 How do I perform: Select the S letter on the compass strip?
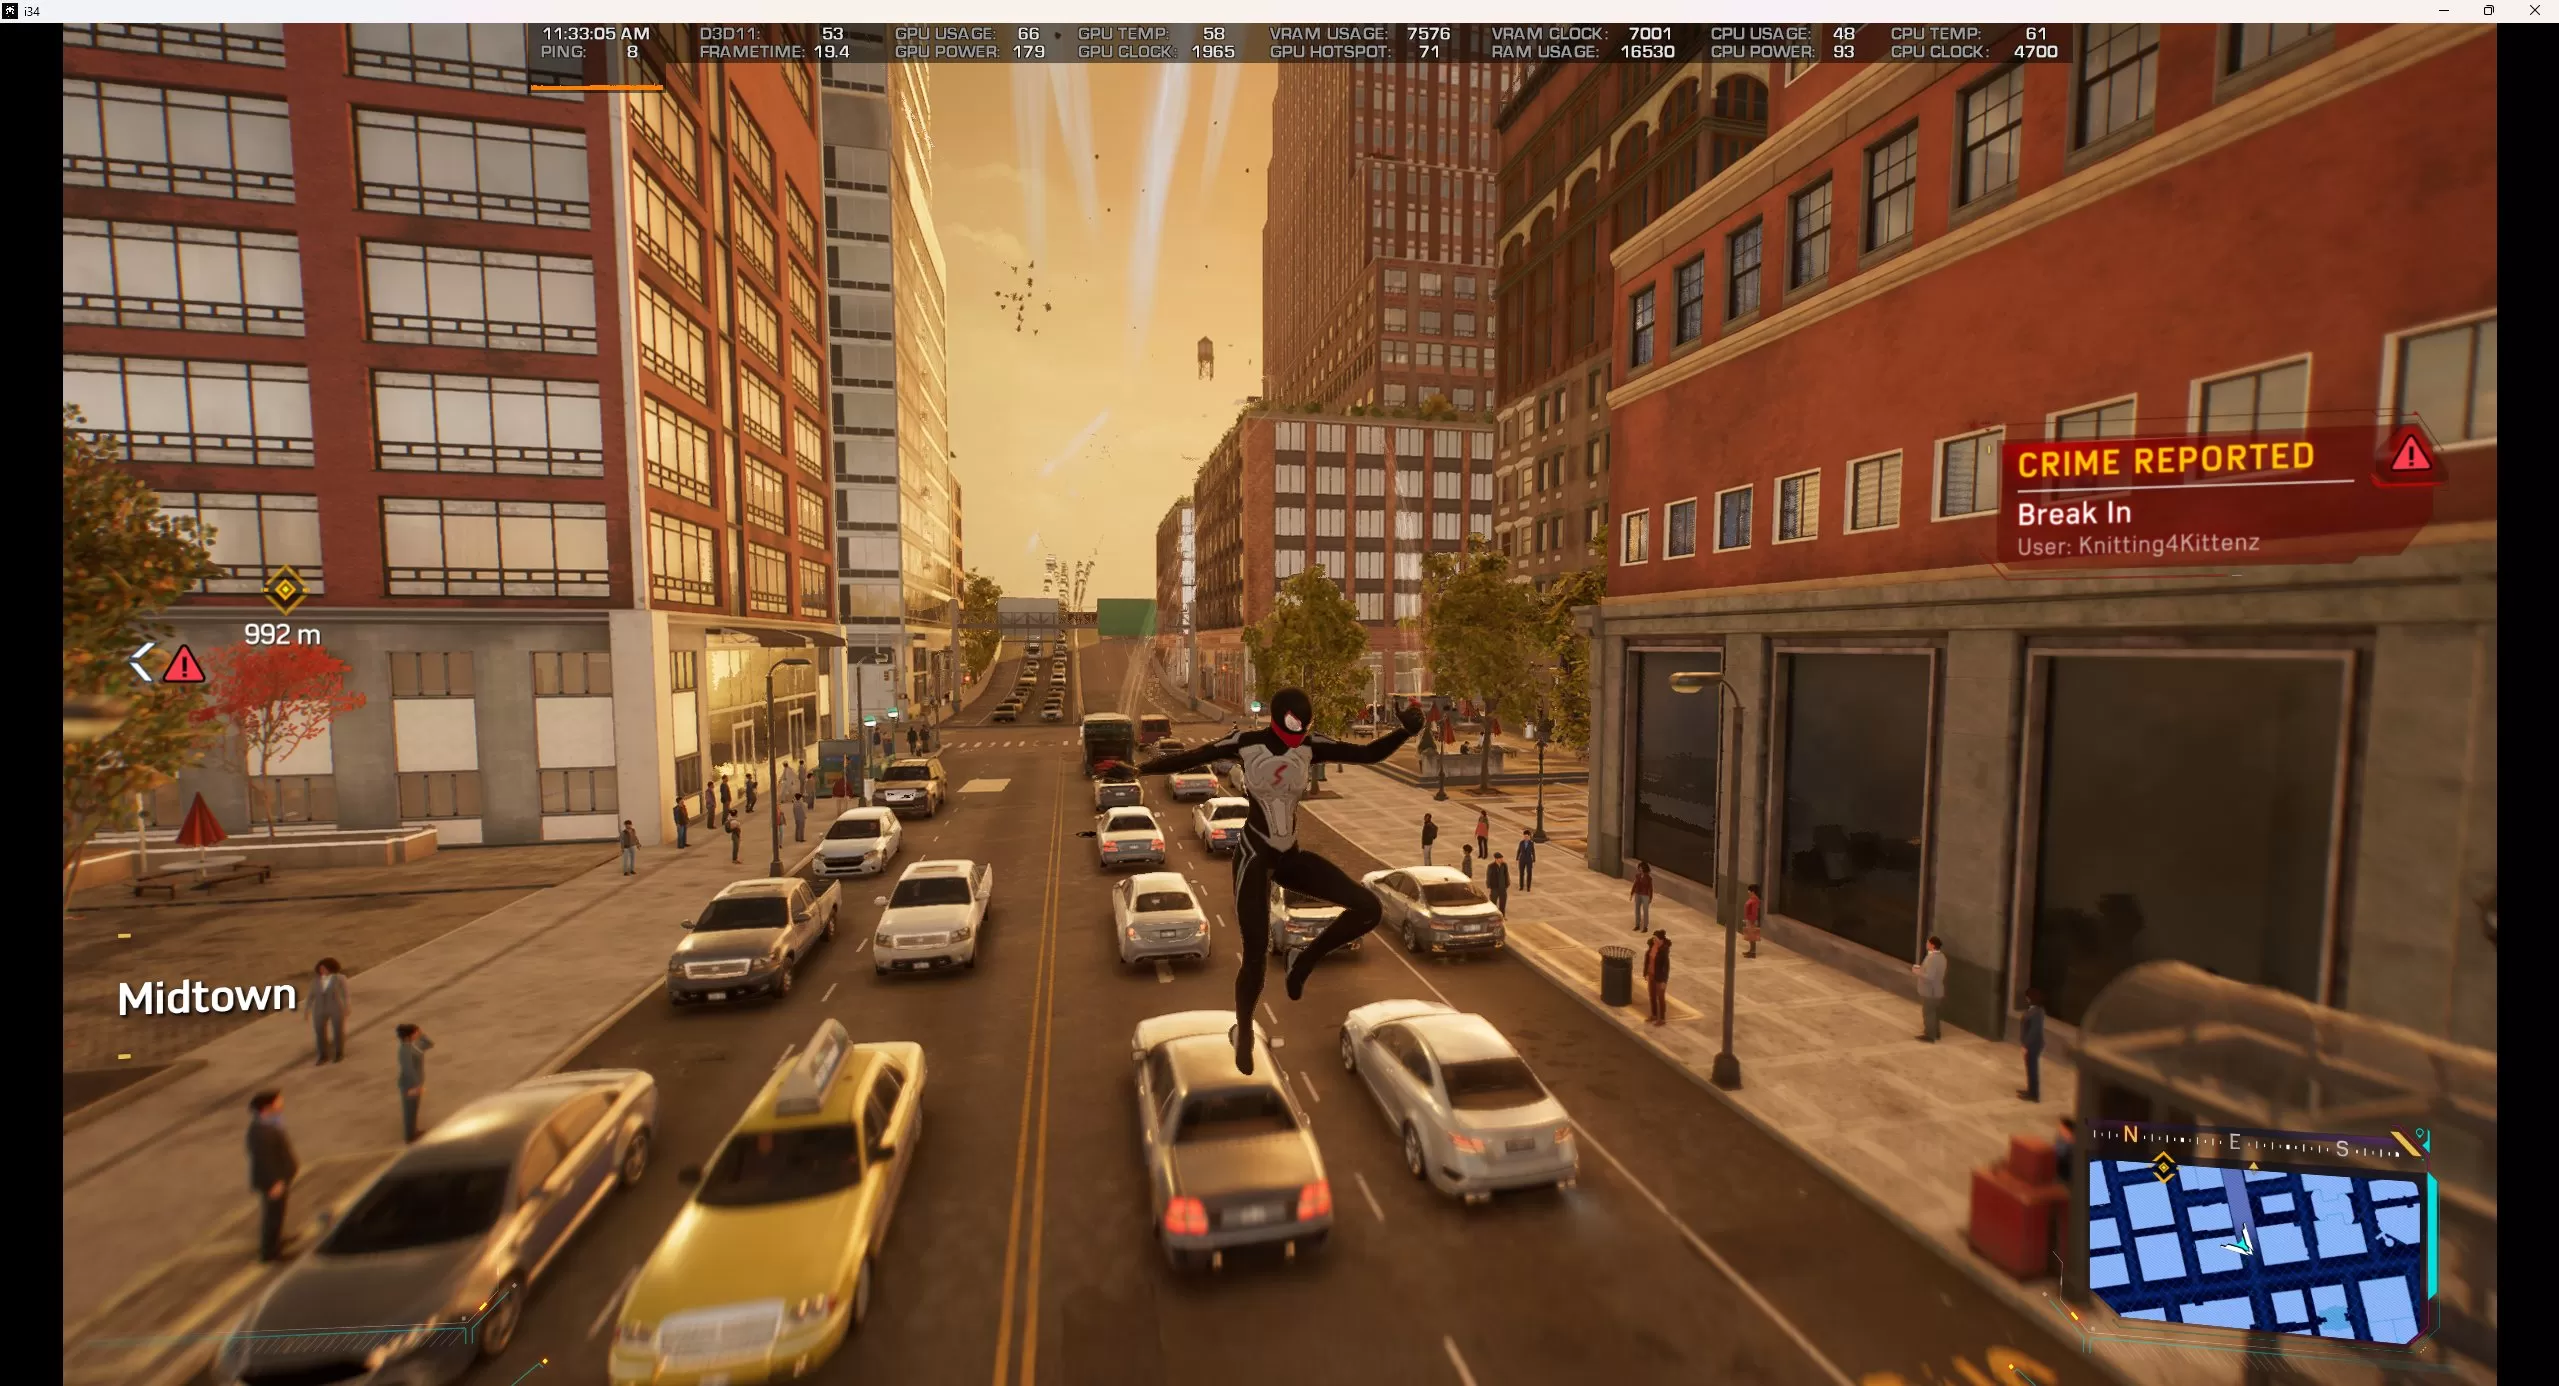(2341, 1149)
